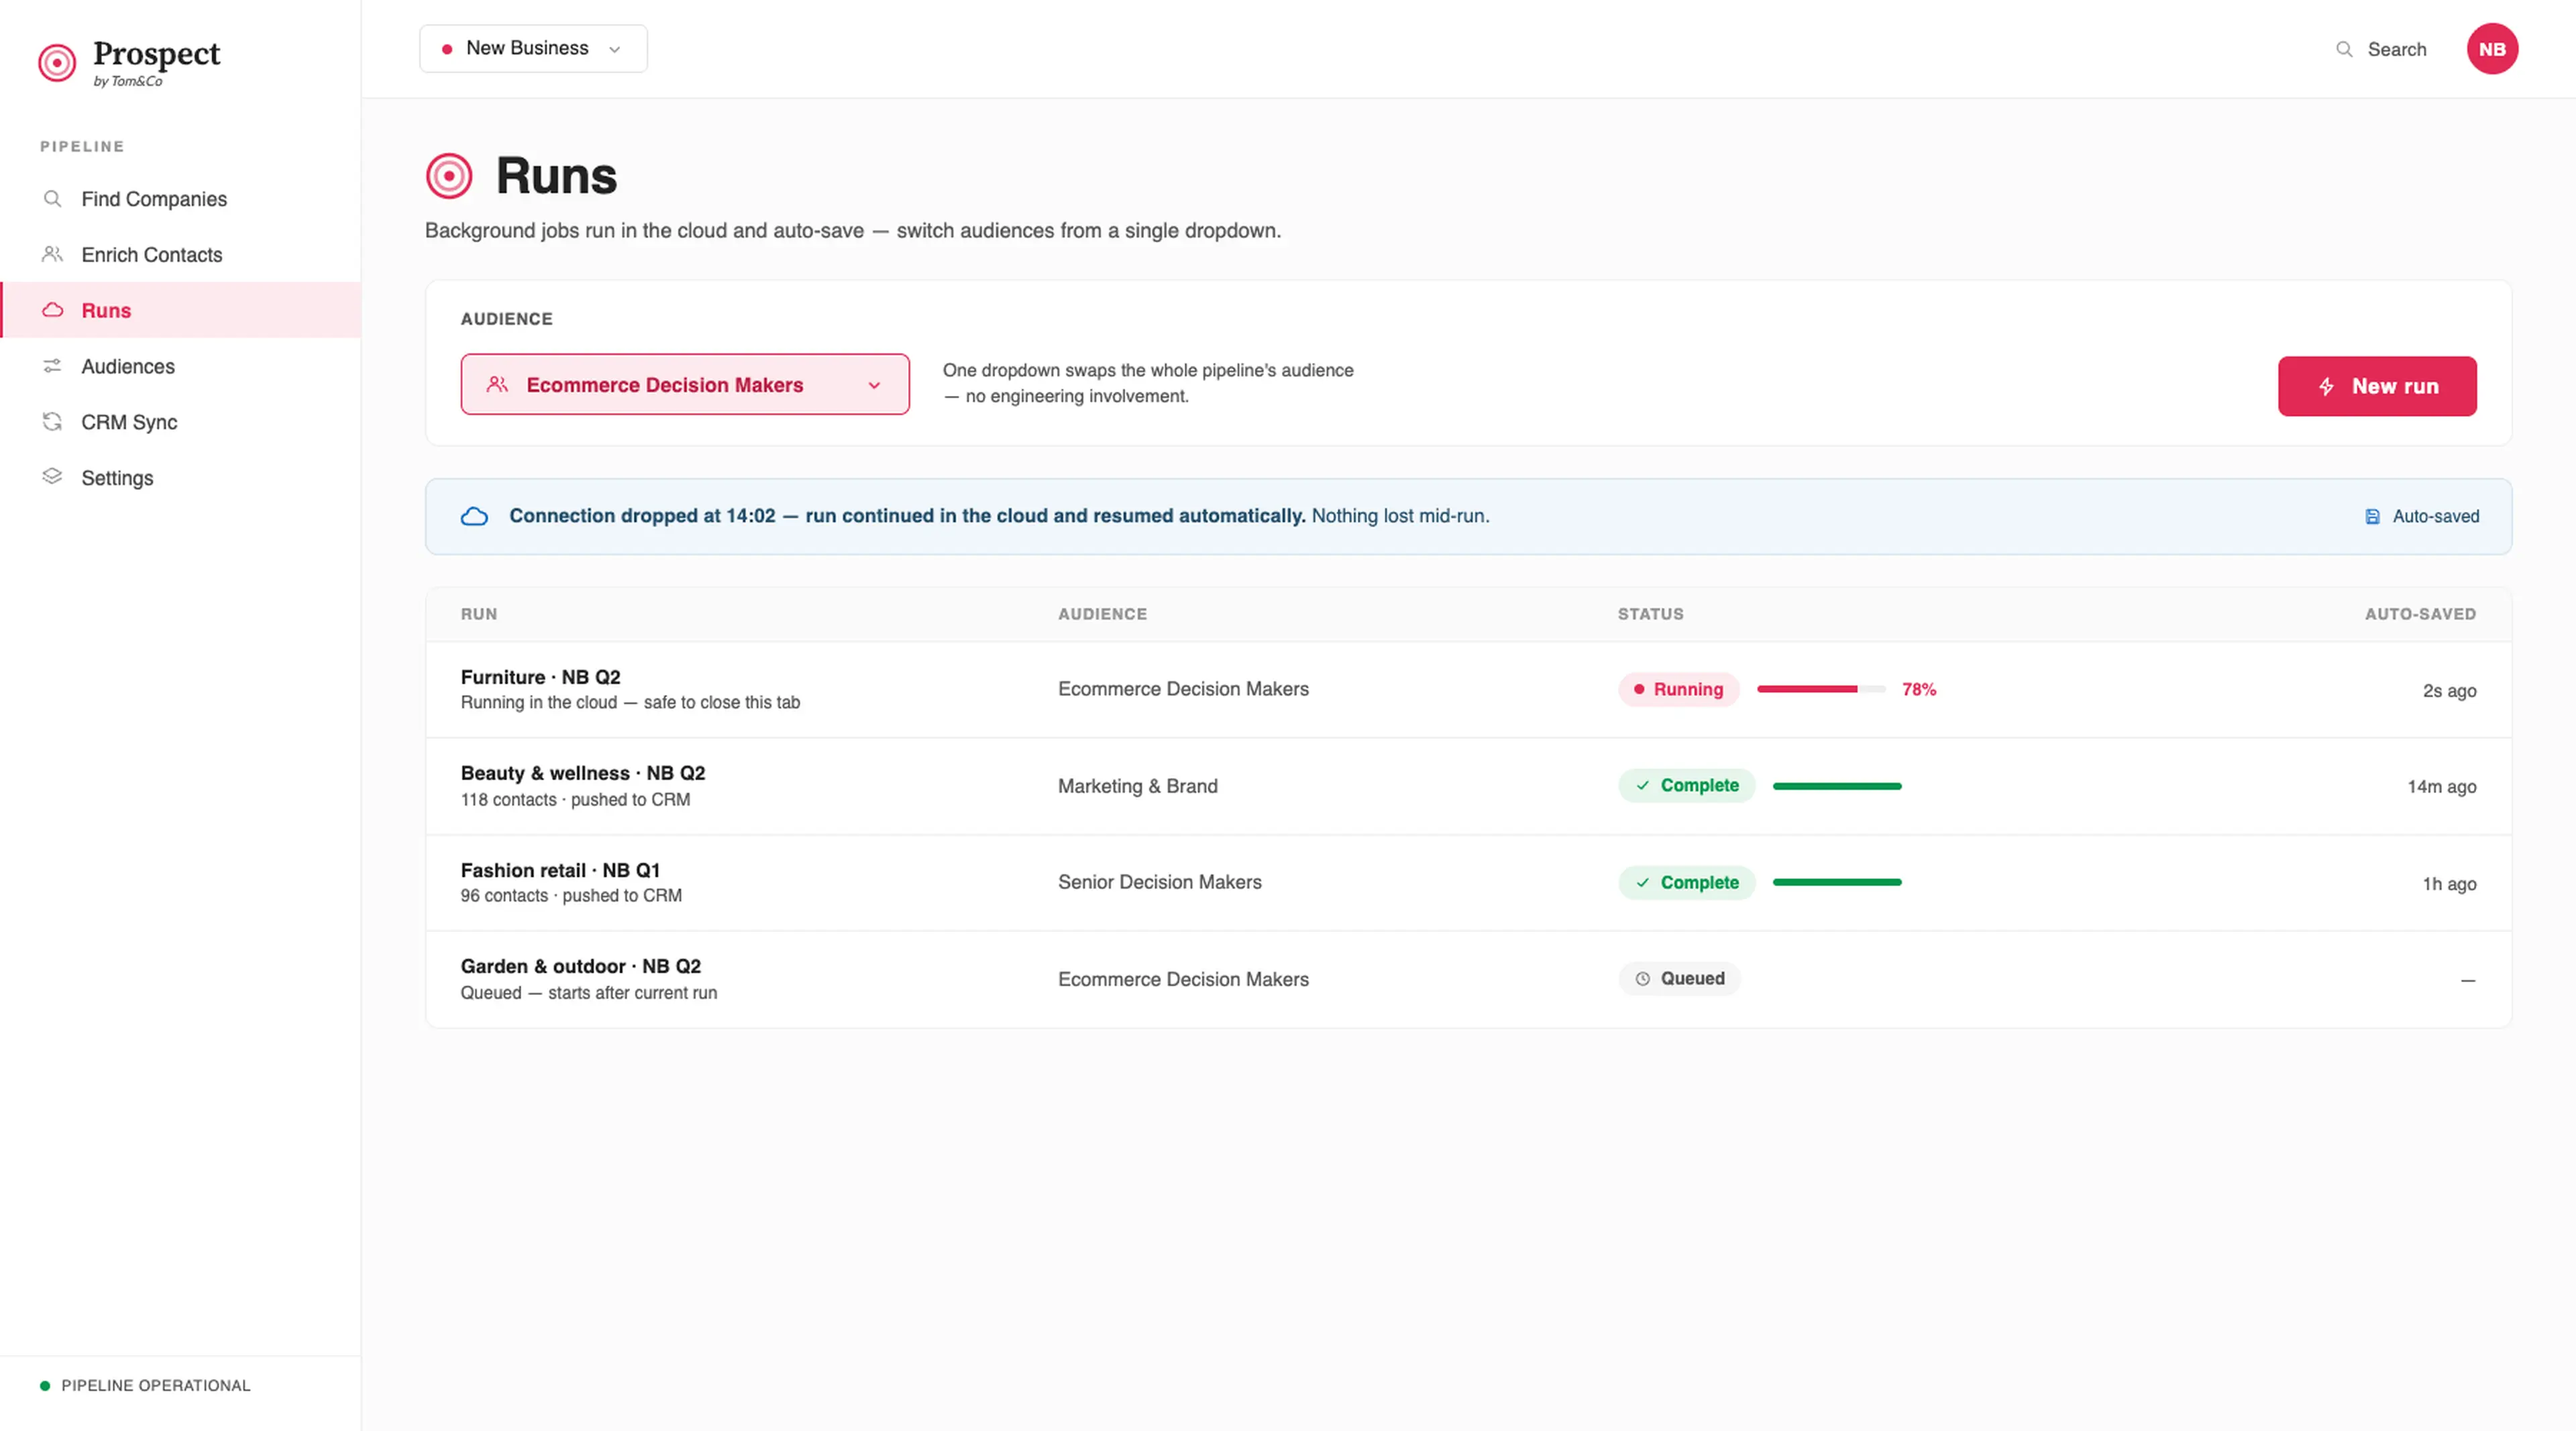Image resolution: width=2576 pixels, height=1431 pixels.
Task: Click the CRM Sync refresh icon
Action: (53, 422)
